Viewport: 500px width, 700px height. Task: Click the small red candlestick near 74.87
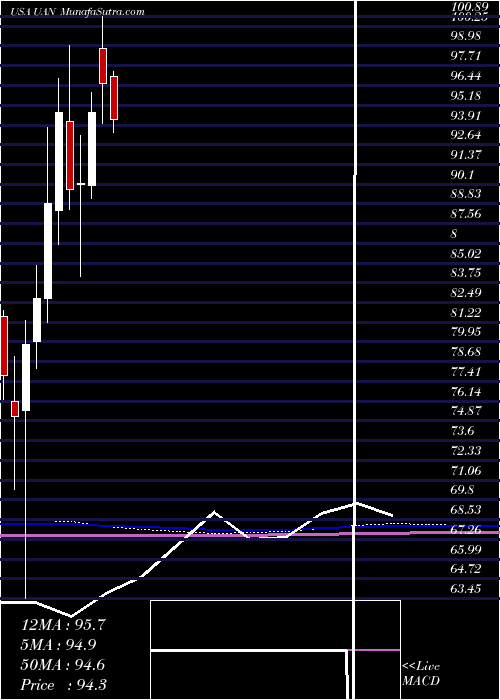(x=15, y=409)
